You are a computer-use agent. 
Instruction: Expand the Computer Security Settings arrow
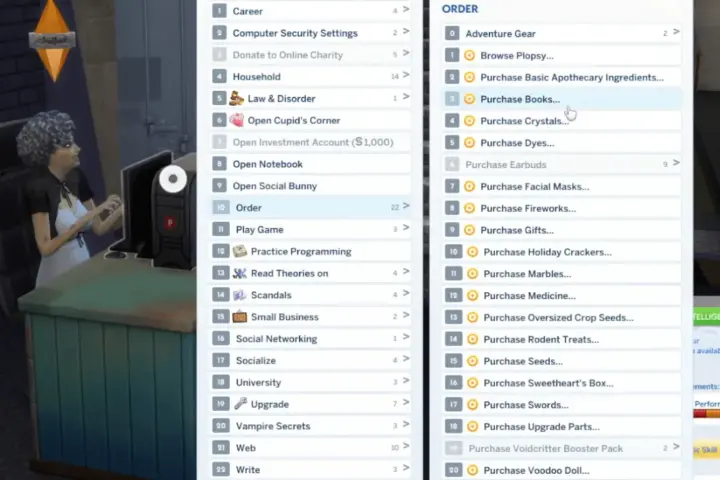[x=406, y=31]
